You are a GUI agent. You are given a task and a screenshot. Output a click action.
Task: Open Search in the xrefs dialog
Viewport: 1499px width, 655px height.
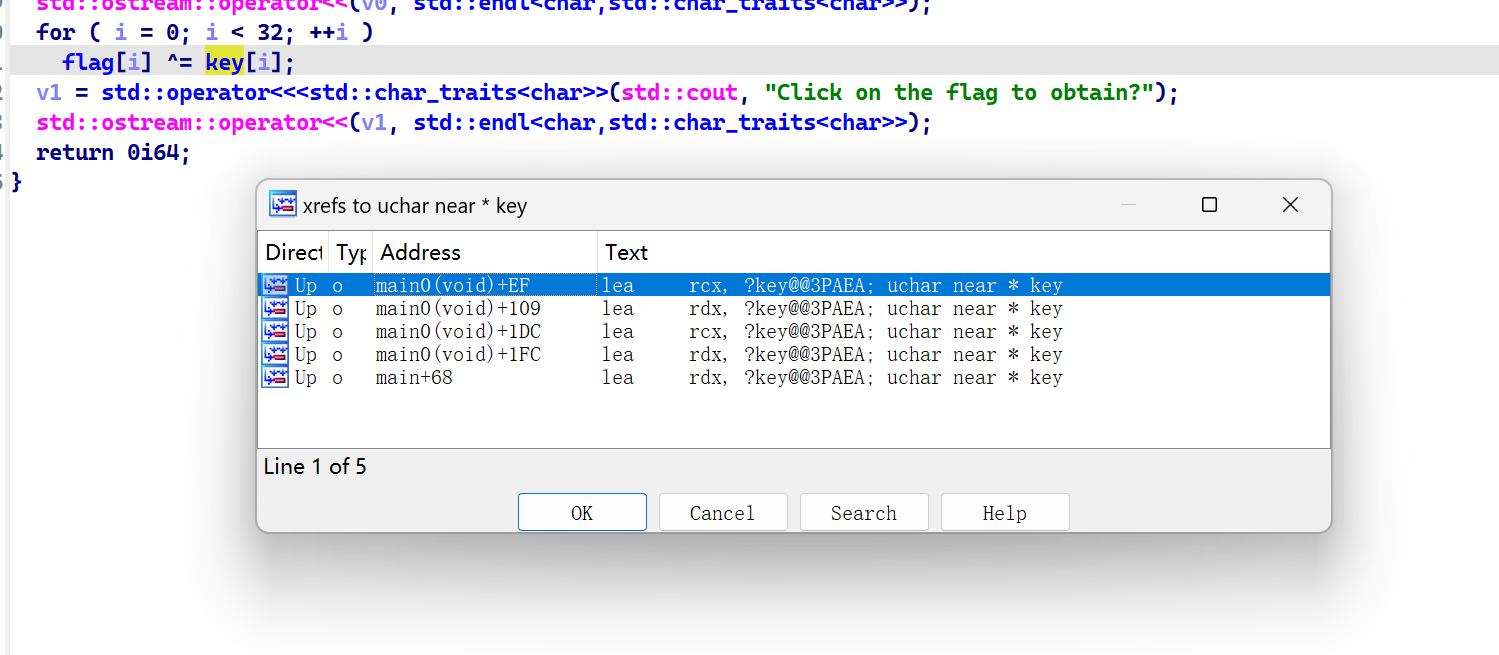coord(864,513)
